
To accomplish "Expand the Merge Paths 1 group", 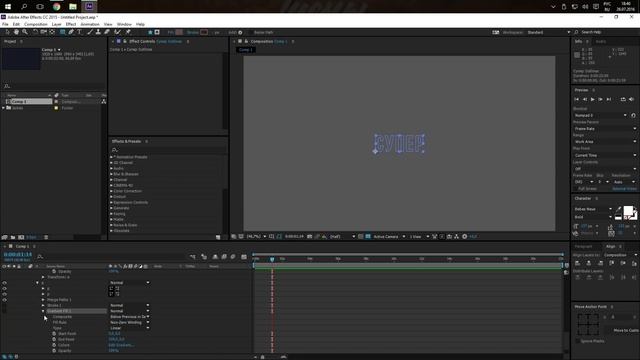I will tap(43, 300).
